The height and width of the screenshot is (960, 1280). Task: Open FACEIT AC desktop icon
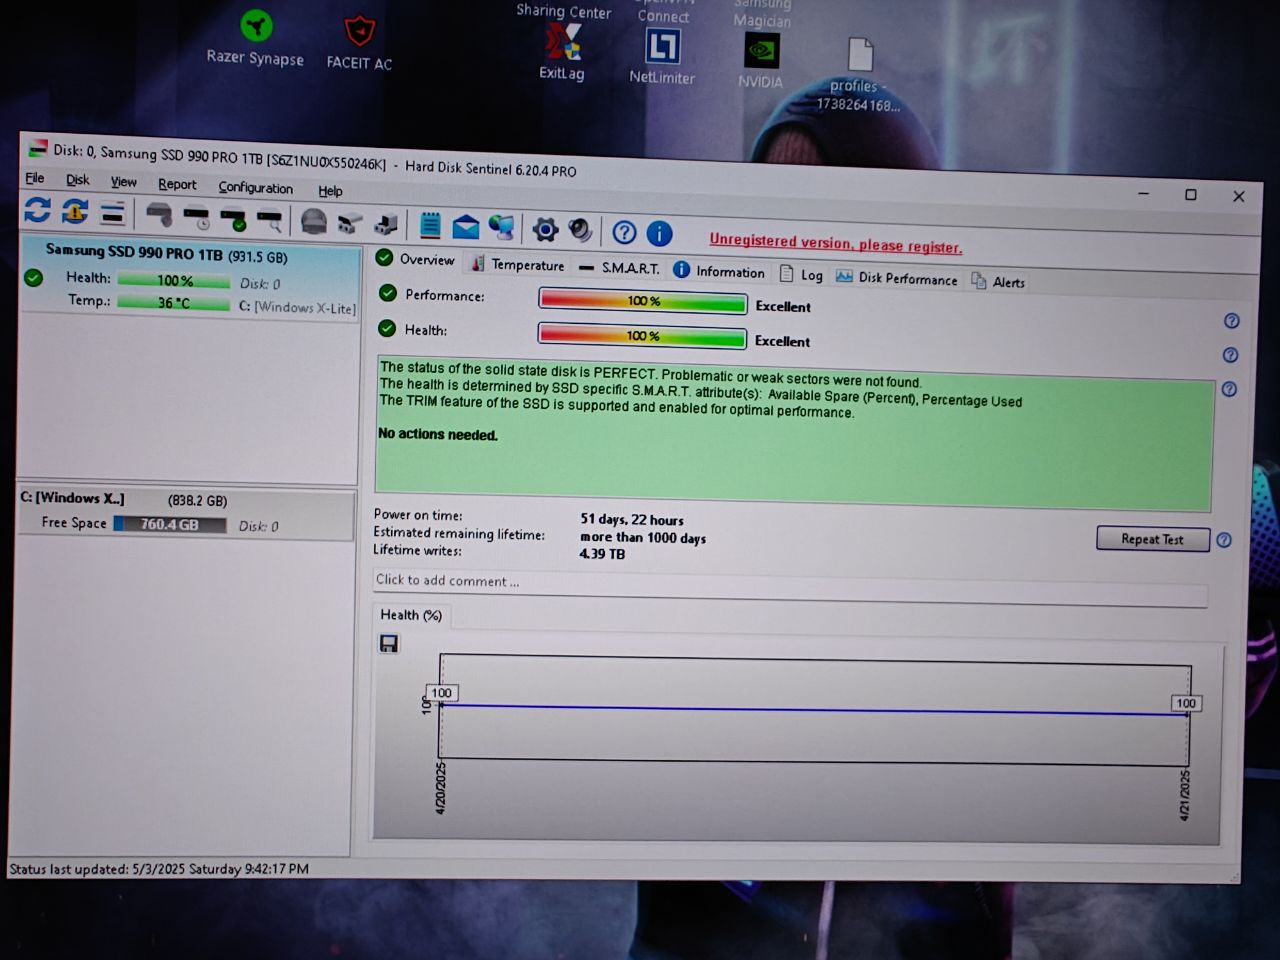pyautogui.click(x=360, y=43)
